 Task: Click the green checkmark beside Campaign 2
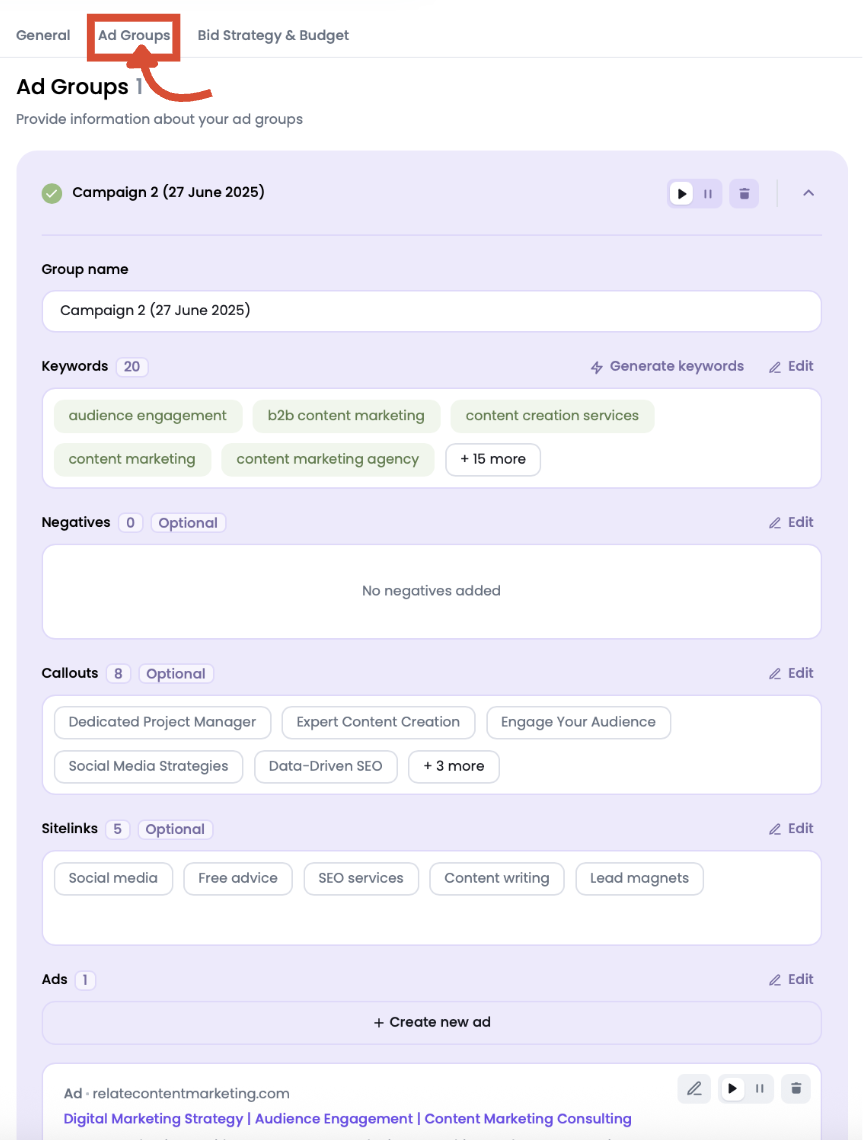coord(51,192)
